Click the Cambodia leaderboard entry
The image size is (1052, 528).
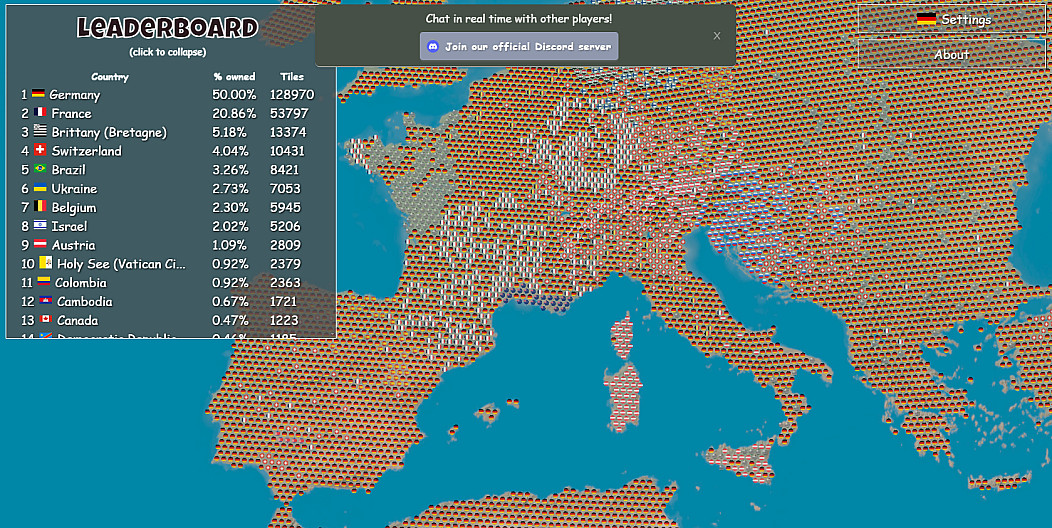click(84, 302)
